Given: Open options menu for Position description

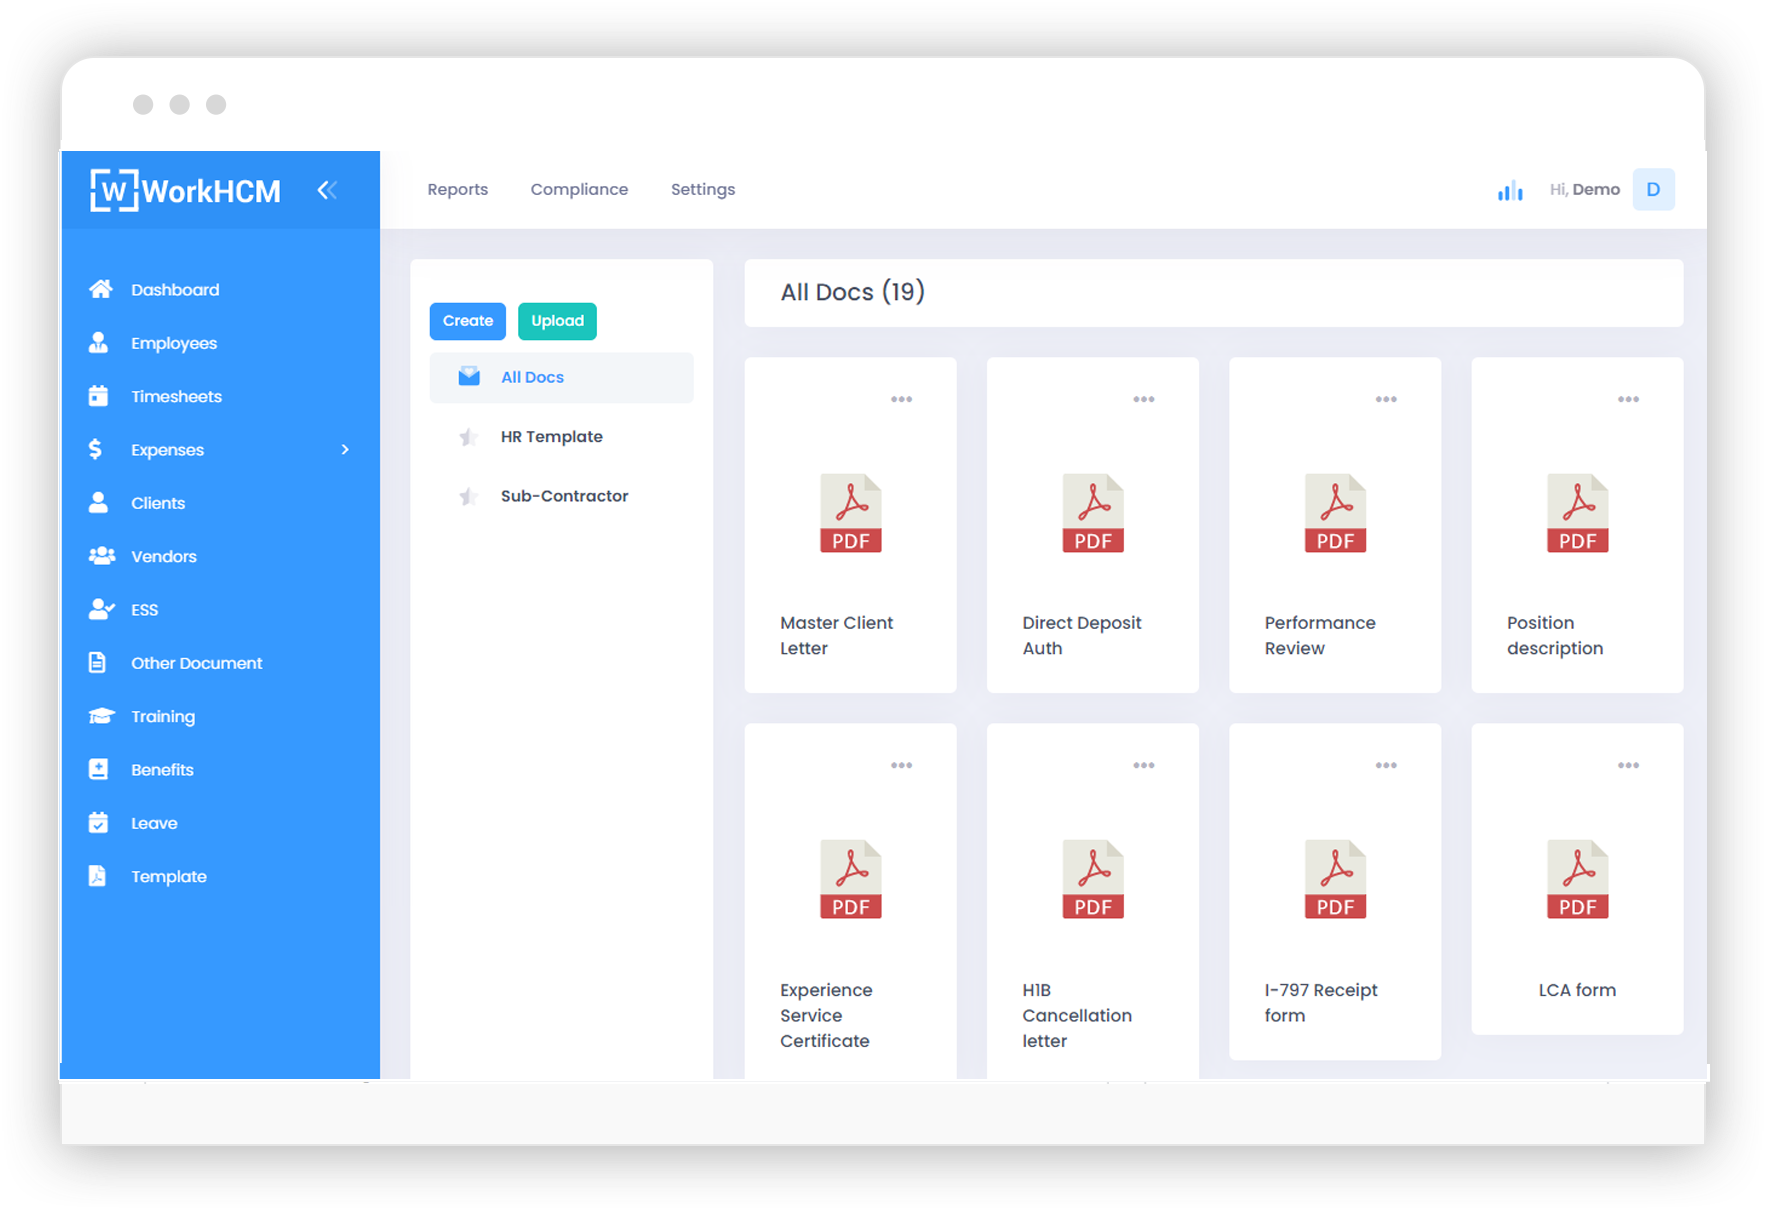Looking at the screenshot, I should pyautogui.click(x=1628, y=399).
